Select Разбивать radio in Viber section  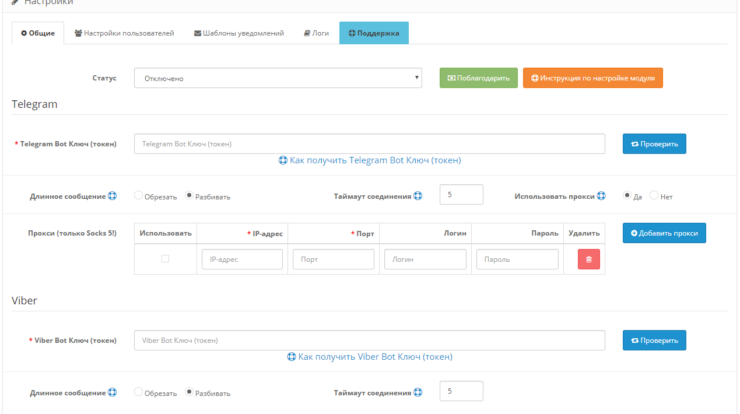pos(189,391)
